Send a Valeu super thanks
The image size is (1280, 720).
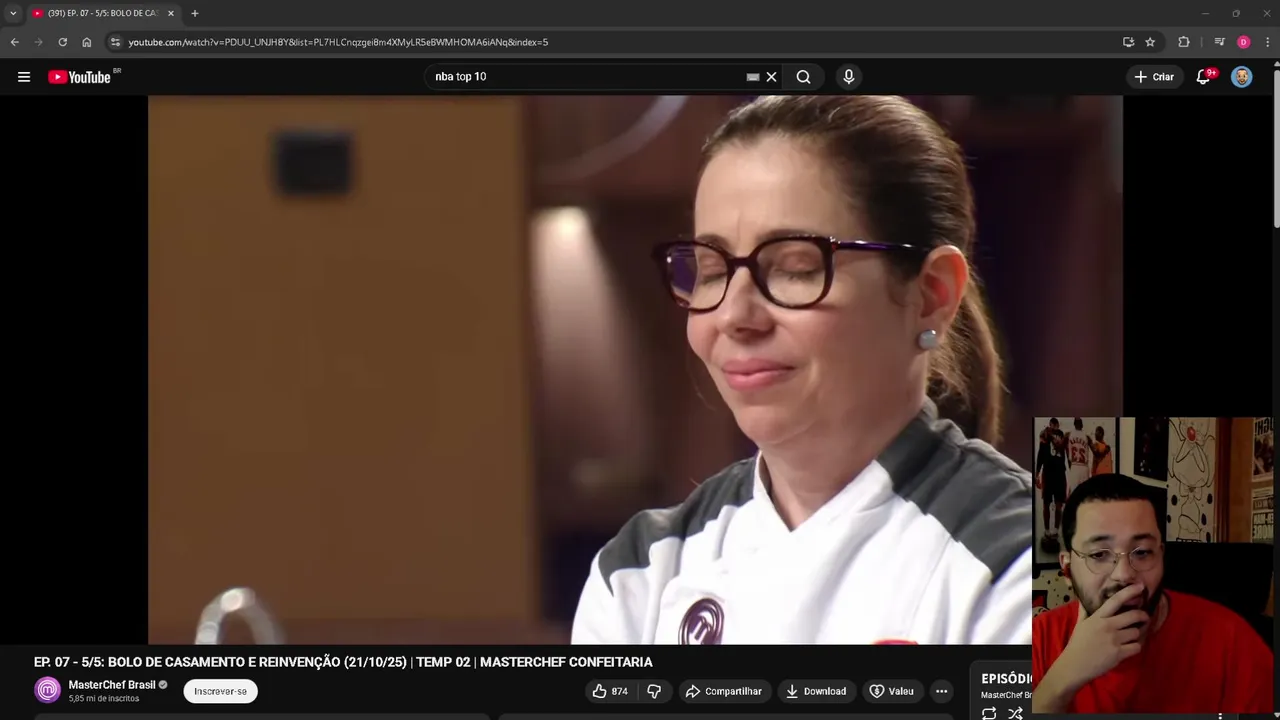[891, 691]
